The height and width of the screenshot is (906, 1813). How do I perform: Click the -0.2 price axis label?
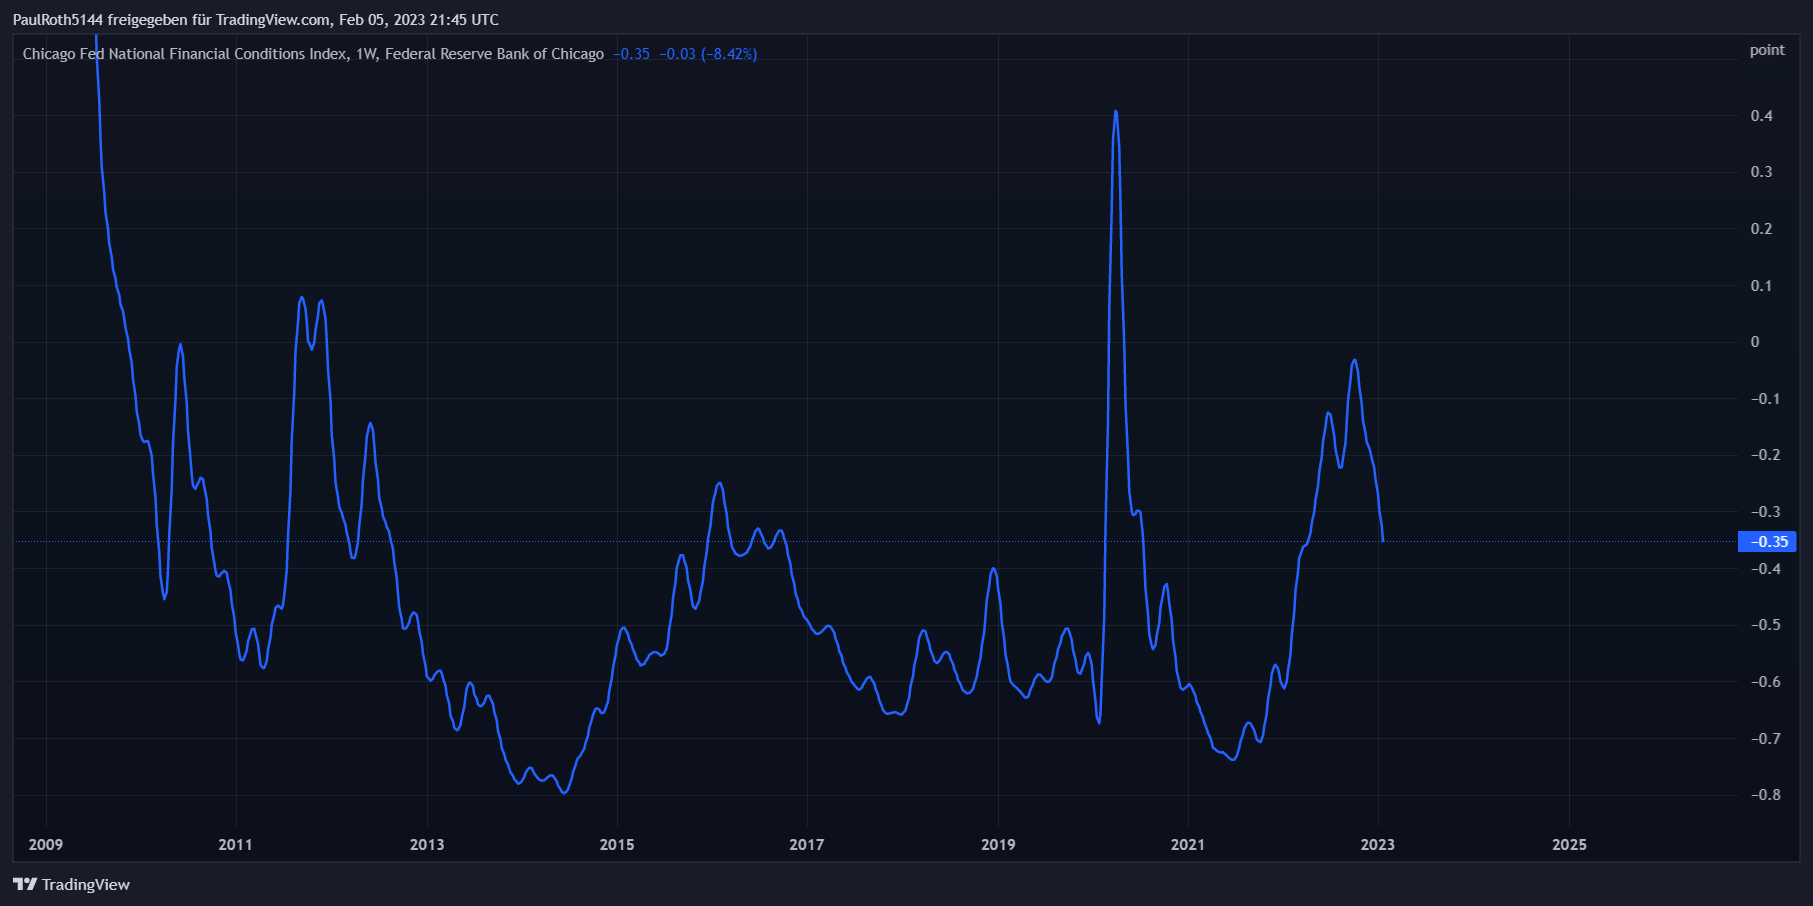coord(1765,455)
